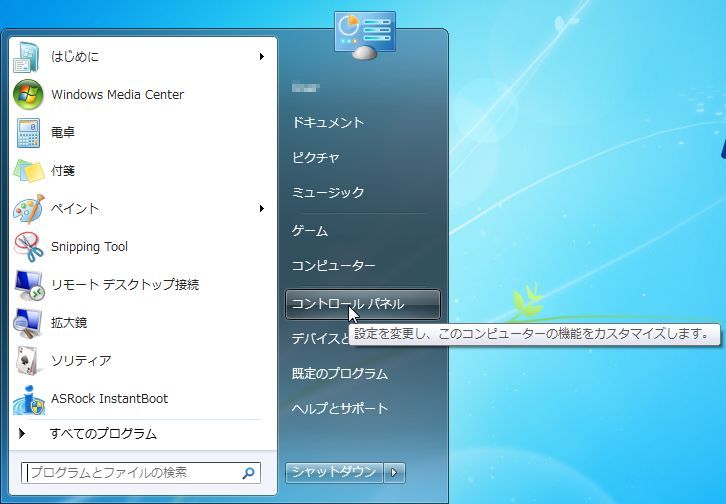The height and width of the screenshot is (504, 726).
Task: Select the リモート デスクトップ接続 label
Action: point(125,285)
